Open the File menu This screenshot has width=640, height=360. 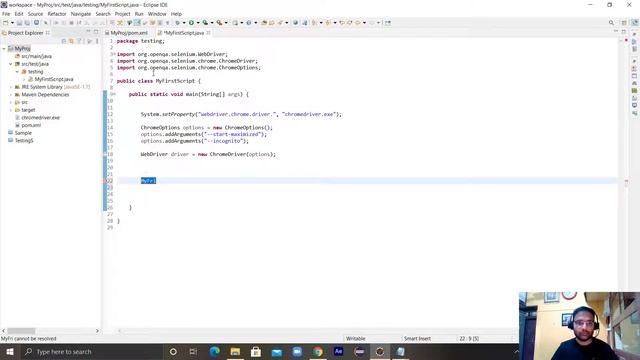[x=6, y=14]
